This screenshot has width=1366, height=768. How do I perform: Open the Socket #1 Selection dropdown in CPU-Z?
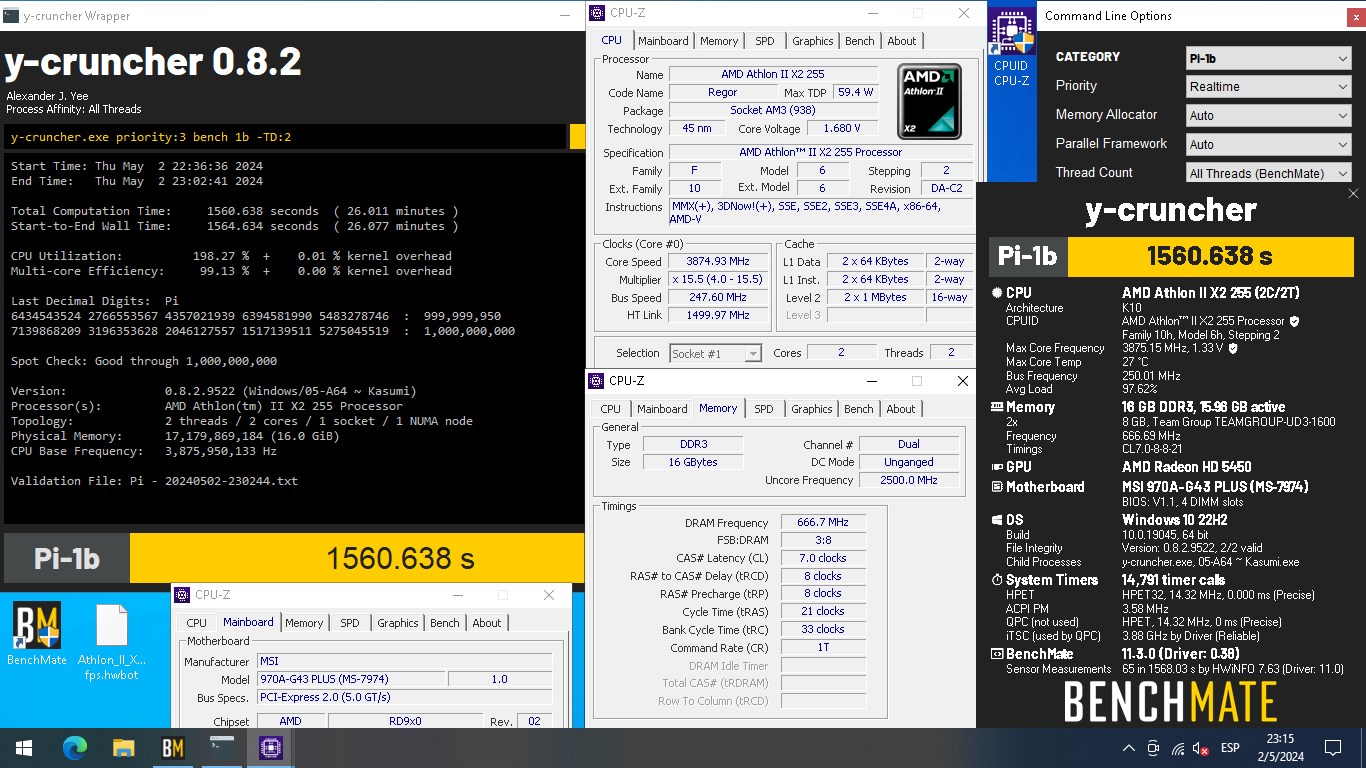pyautogui.click(x=715, y=353)
